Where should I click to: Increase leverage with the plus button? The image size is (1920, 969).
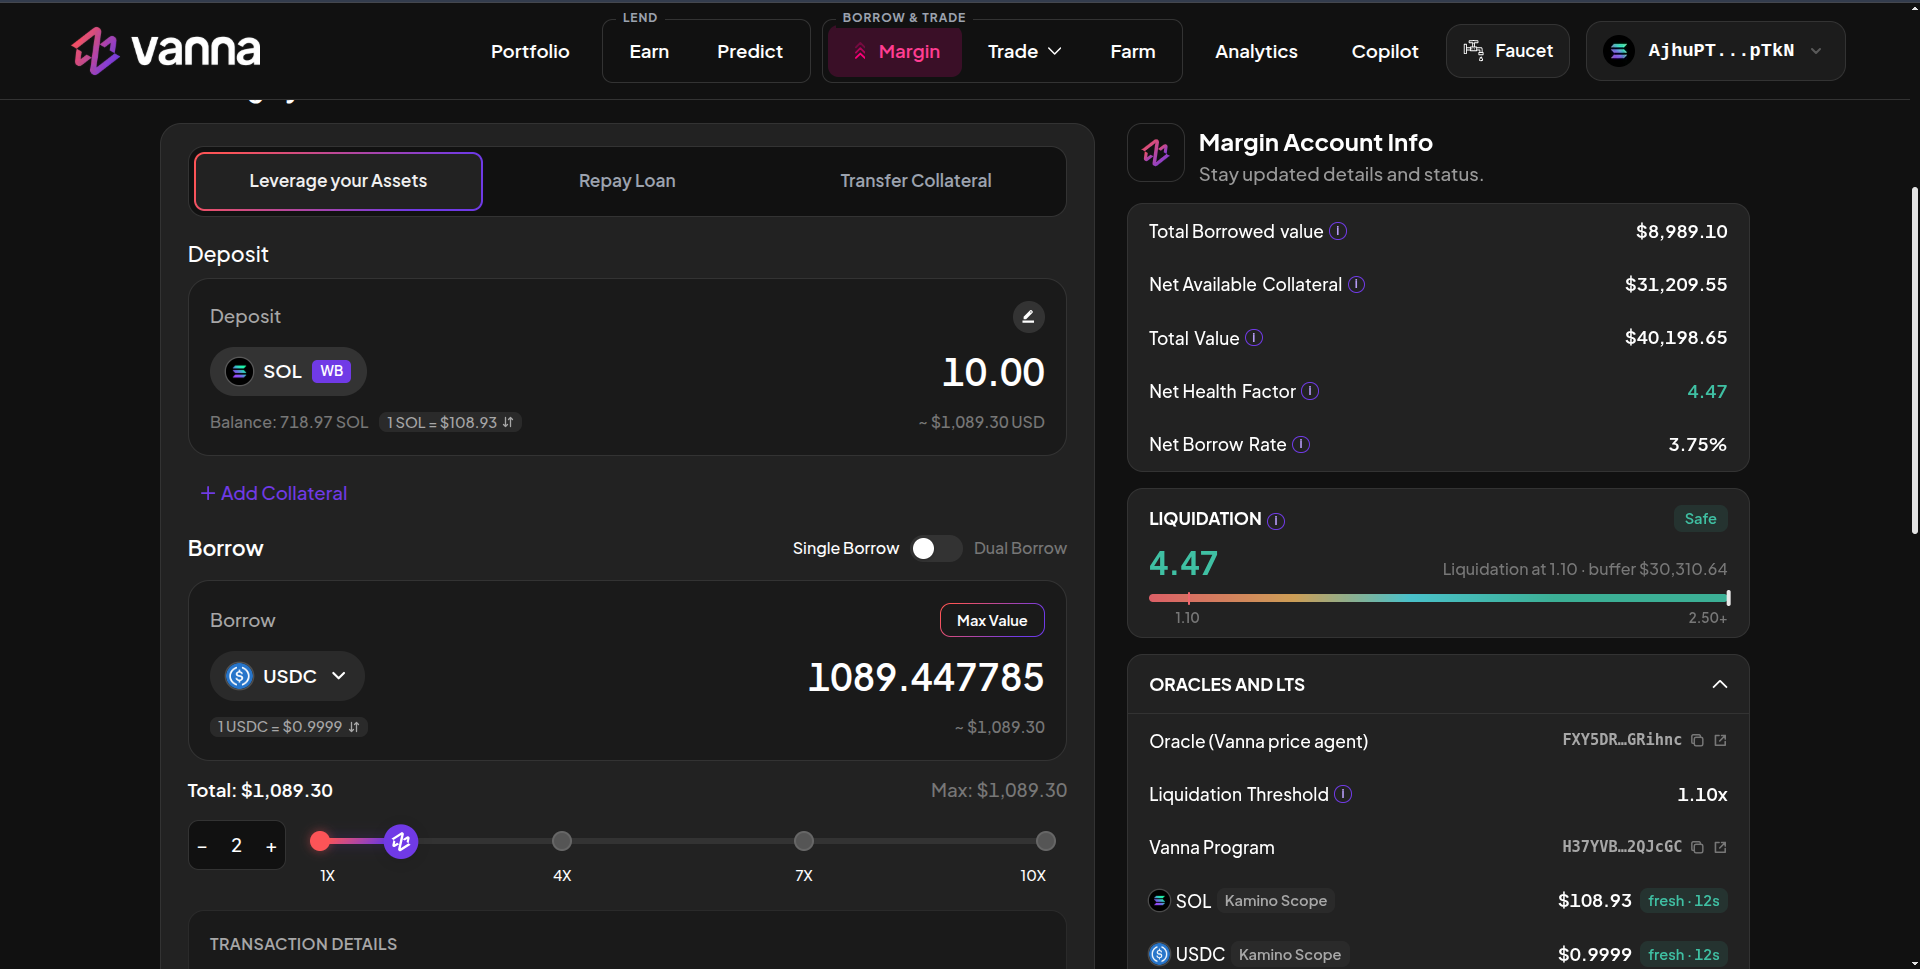[x=271, y=846]
